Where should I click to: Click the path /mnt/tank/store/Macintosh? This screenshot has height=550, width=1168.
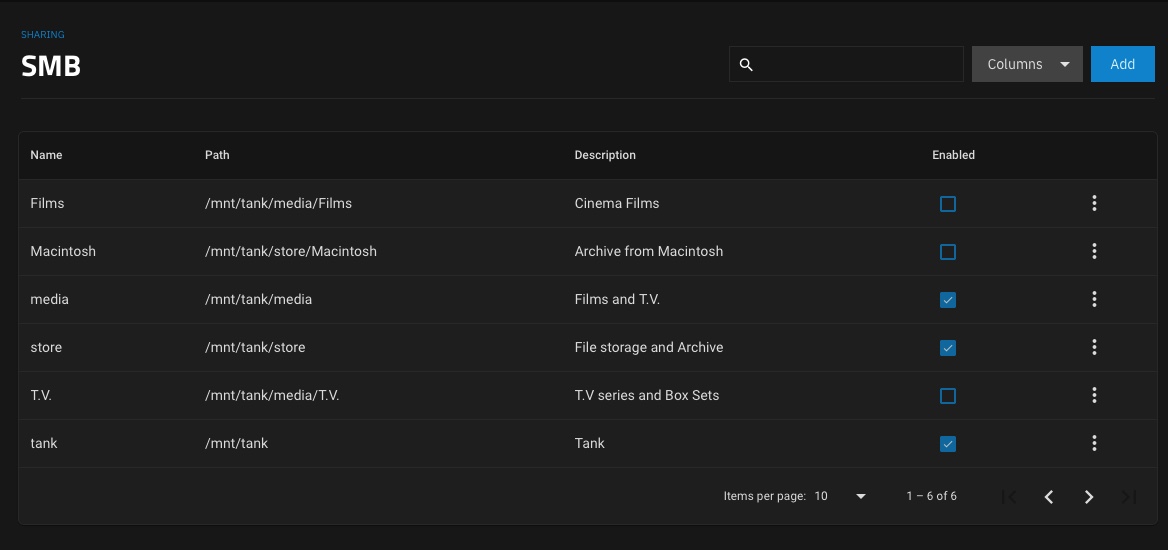291,251
